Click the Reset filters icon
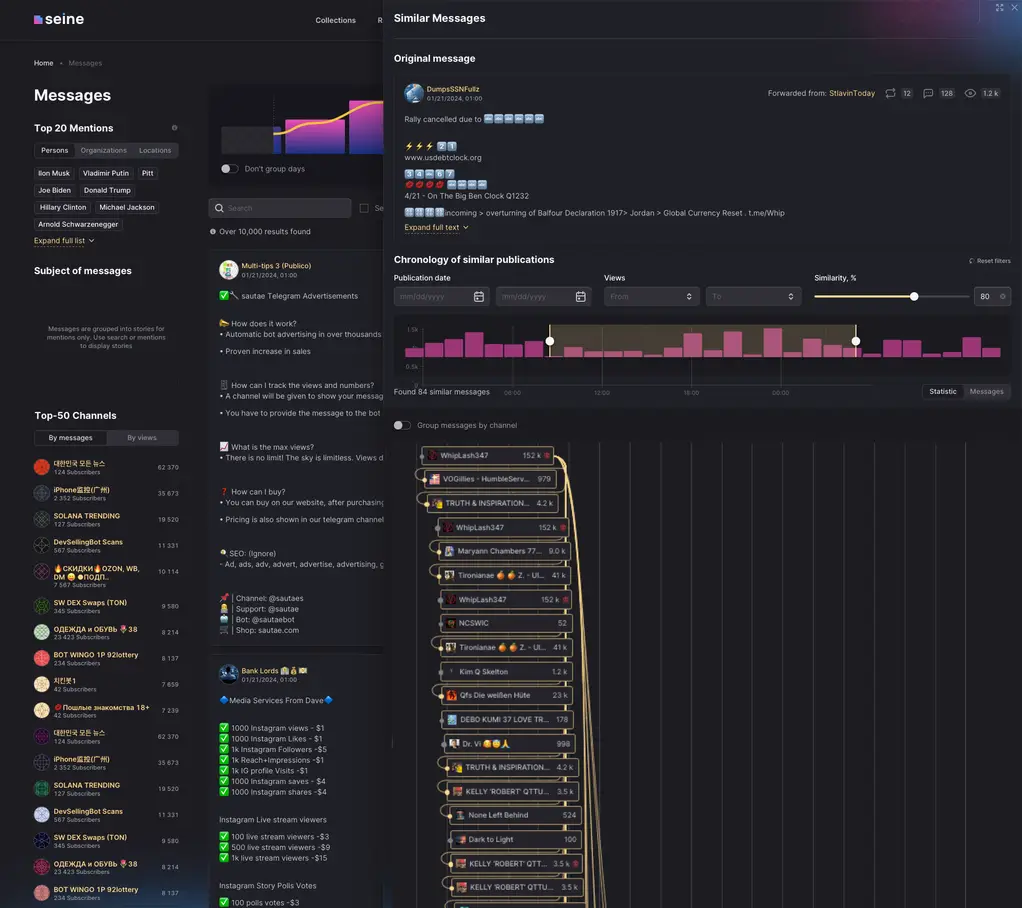The height and width of the screenshot is (908, 1022). 972,261
